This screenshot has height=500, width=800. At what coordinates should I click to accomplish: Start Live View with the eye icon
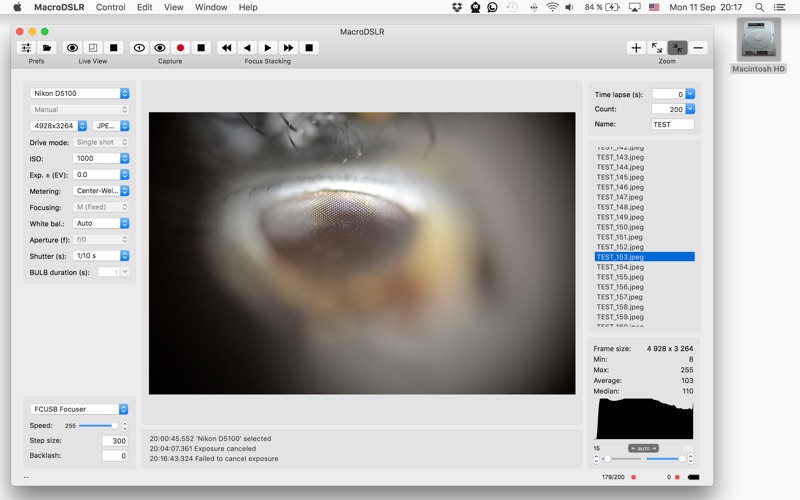[72, 48]
